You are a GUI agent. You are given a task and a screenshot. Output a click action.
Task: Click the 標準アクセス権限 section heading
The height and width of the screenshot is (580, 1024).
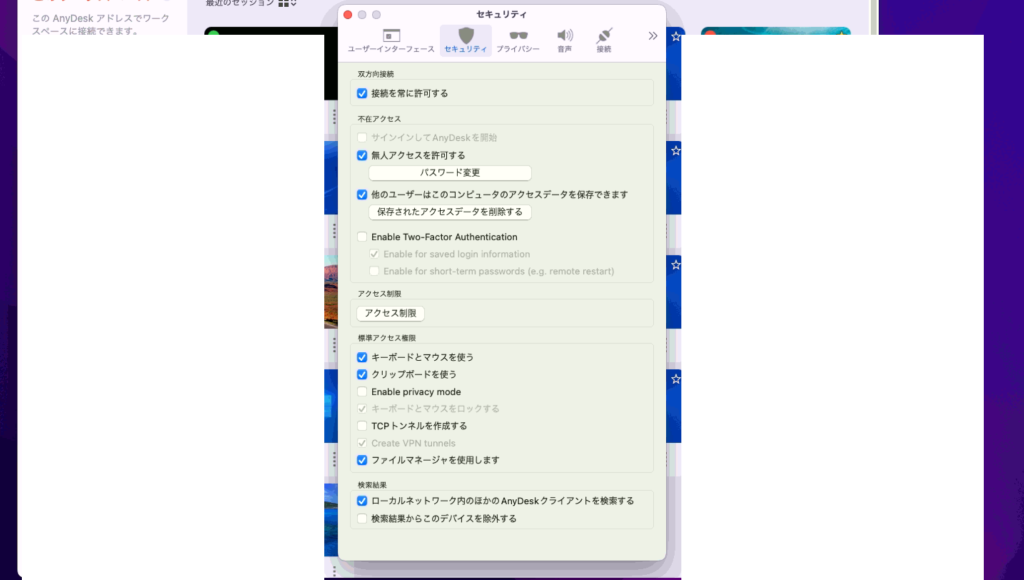(387, 338)
